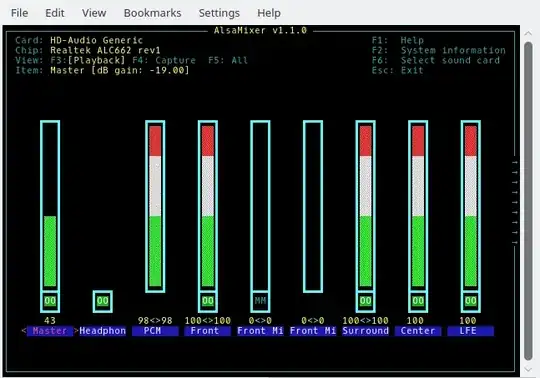Open the Help menu
The width and height of the screenshot is (540, 378).
pos(269,13)
